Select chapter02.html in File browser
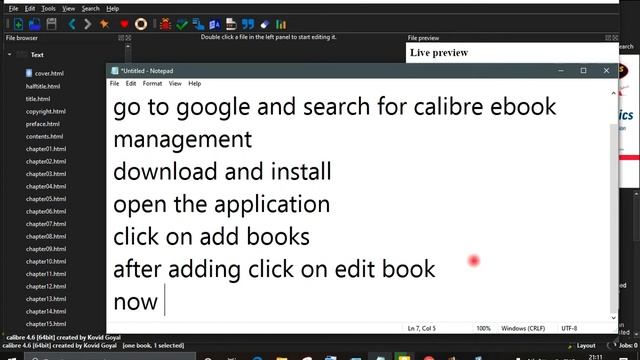 coord(46,161)
